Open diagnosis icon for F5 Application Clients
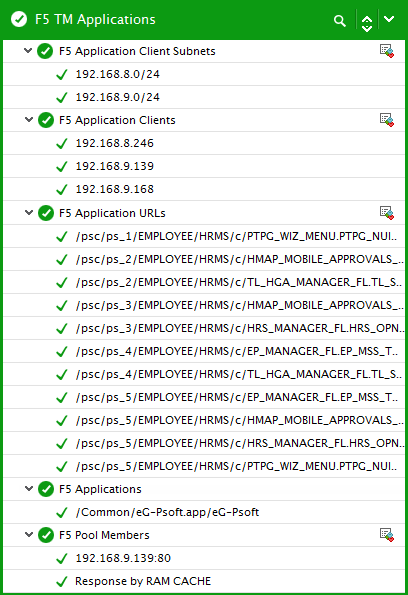 tap(387, 120)
